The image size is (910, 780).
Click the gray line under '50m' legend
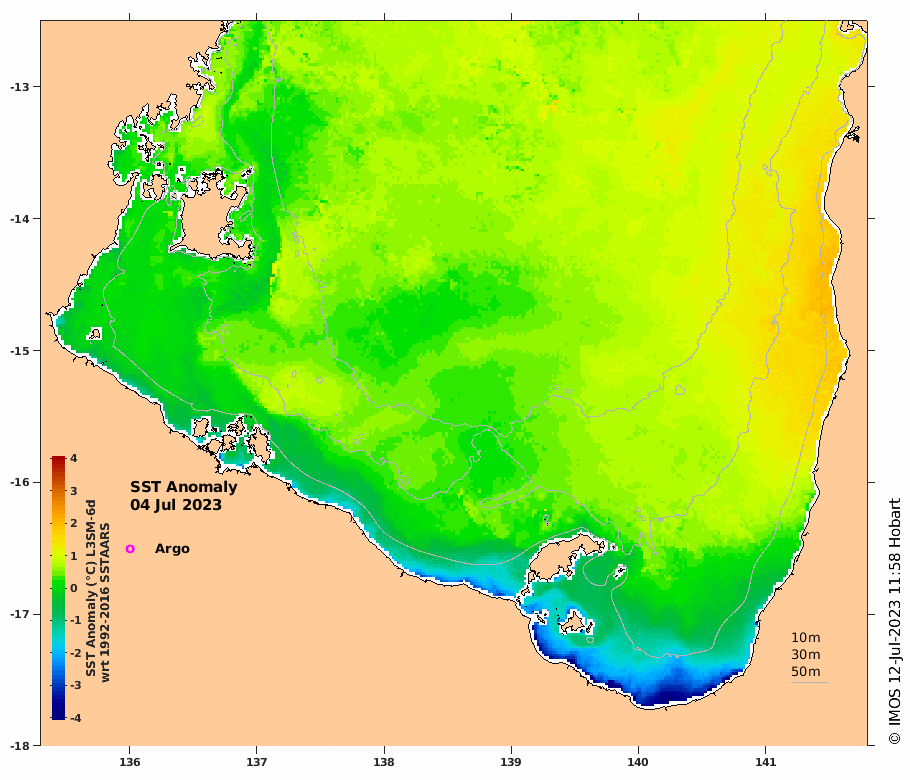(x=810, y=682)
